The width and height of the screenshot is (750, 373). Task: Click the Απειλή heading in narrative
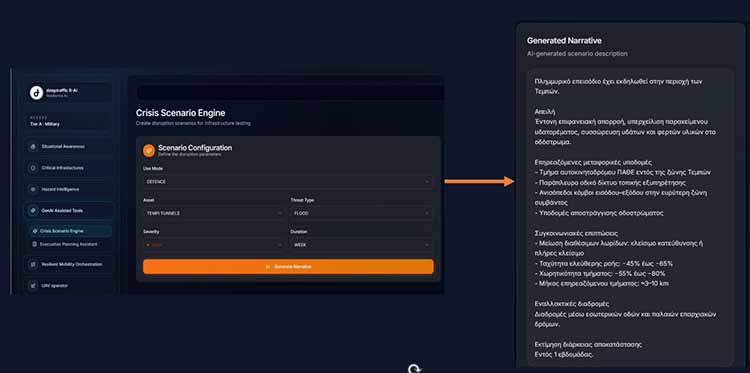click(x=545, y=112)
